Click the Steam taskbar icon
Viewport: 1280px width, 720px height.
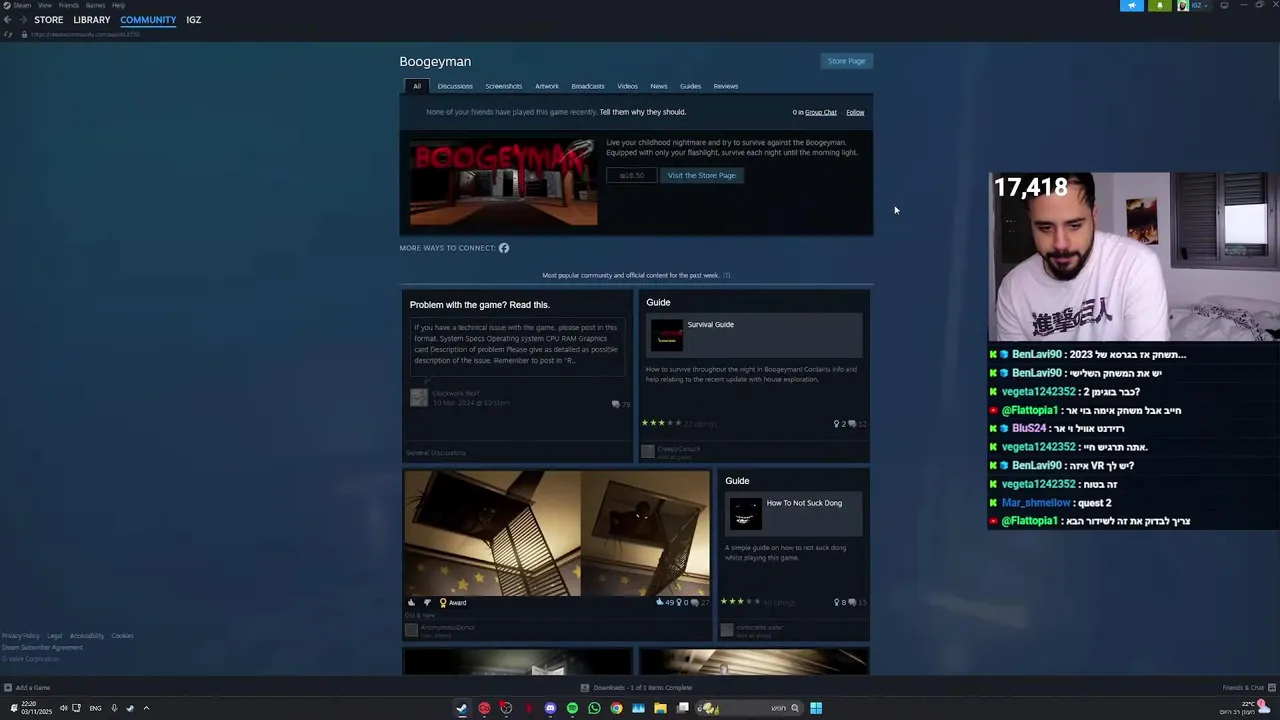pyautogui.click(x=462, y=708)
